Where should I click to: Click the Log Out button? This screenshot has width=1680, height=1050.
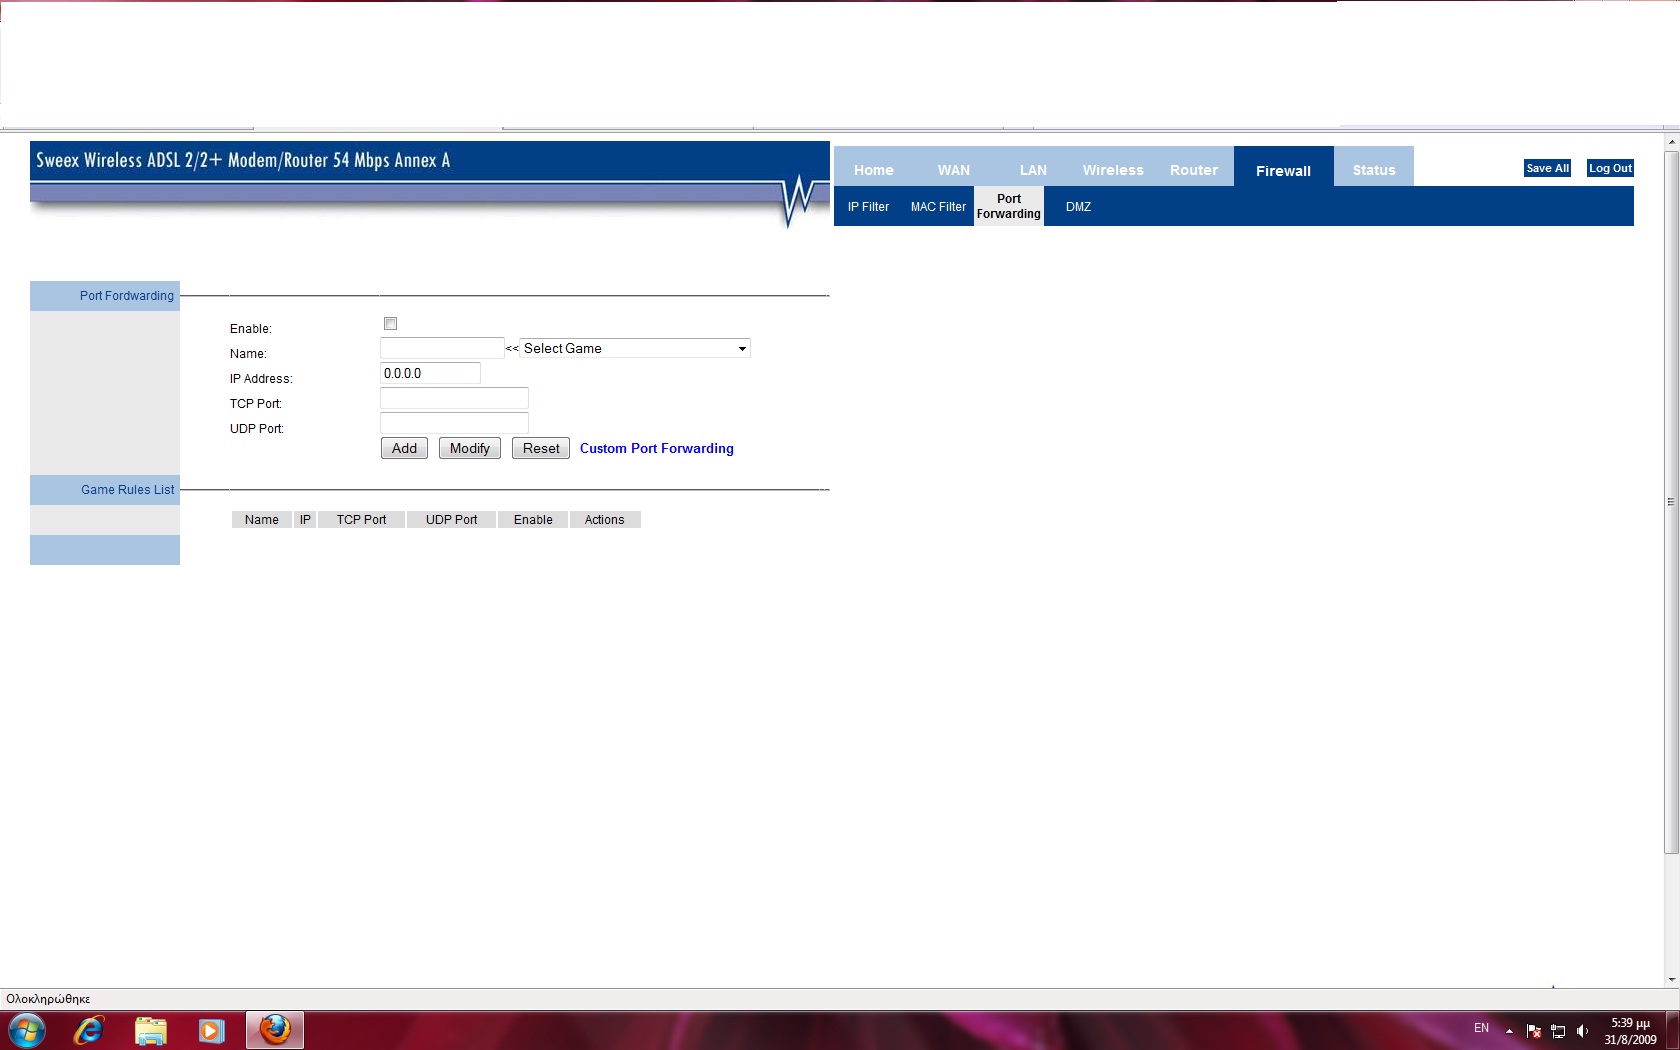[1610, 168]
